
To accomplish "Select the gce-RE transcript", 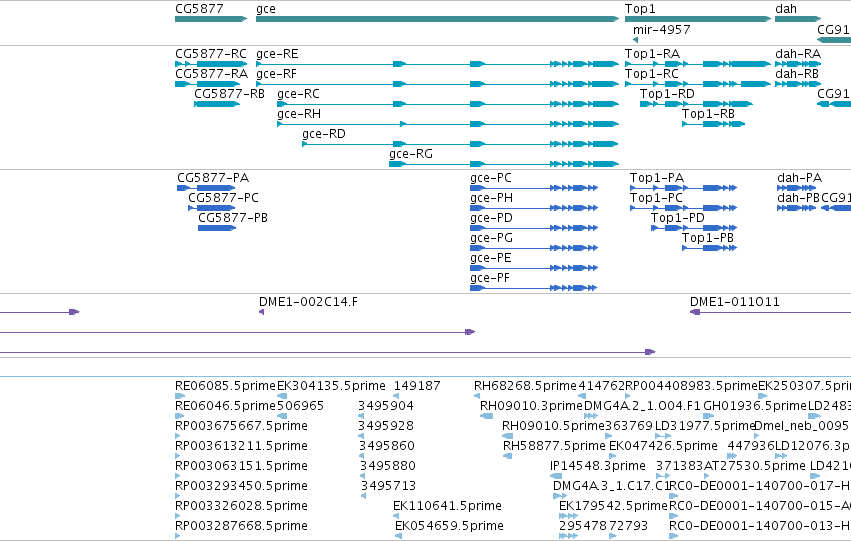I will pyautogui.click(x=437, y=64).
